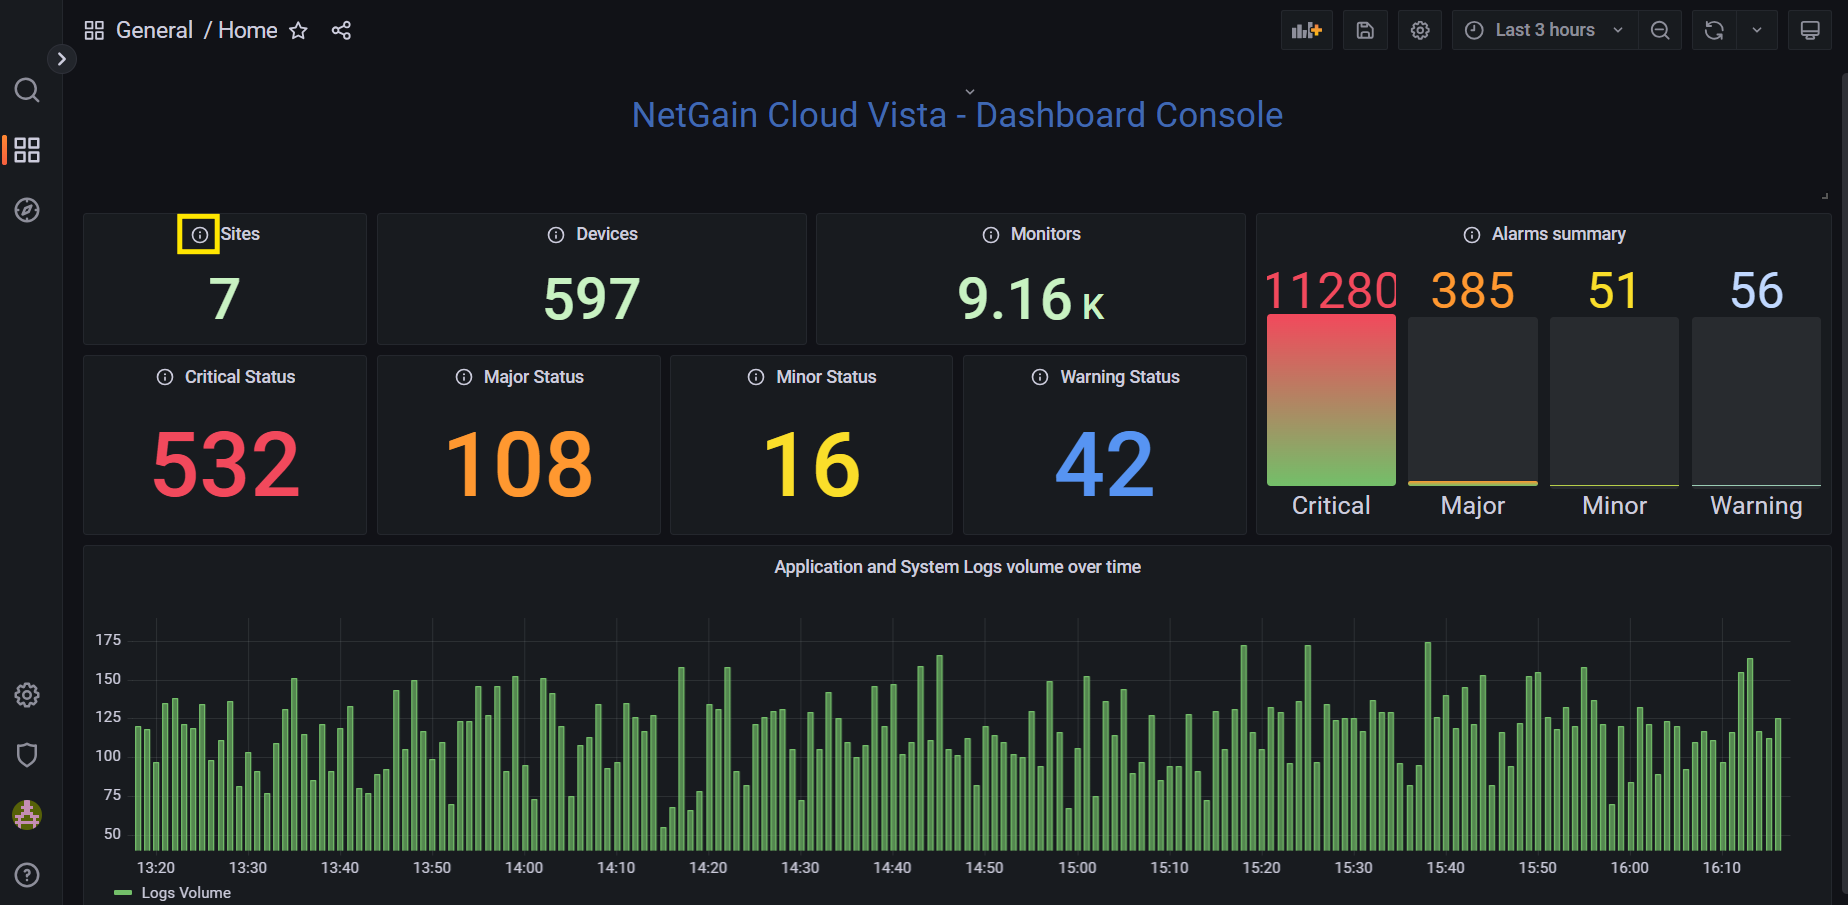Click the 108 major status value
Screen dimensions: 1848x905
click(x=519, y=464)
